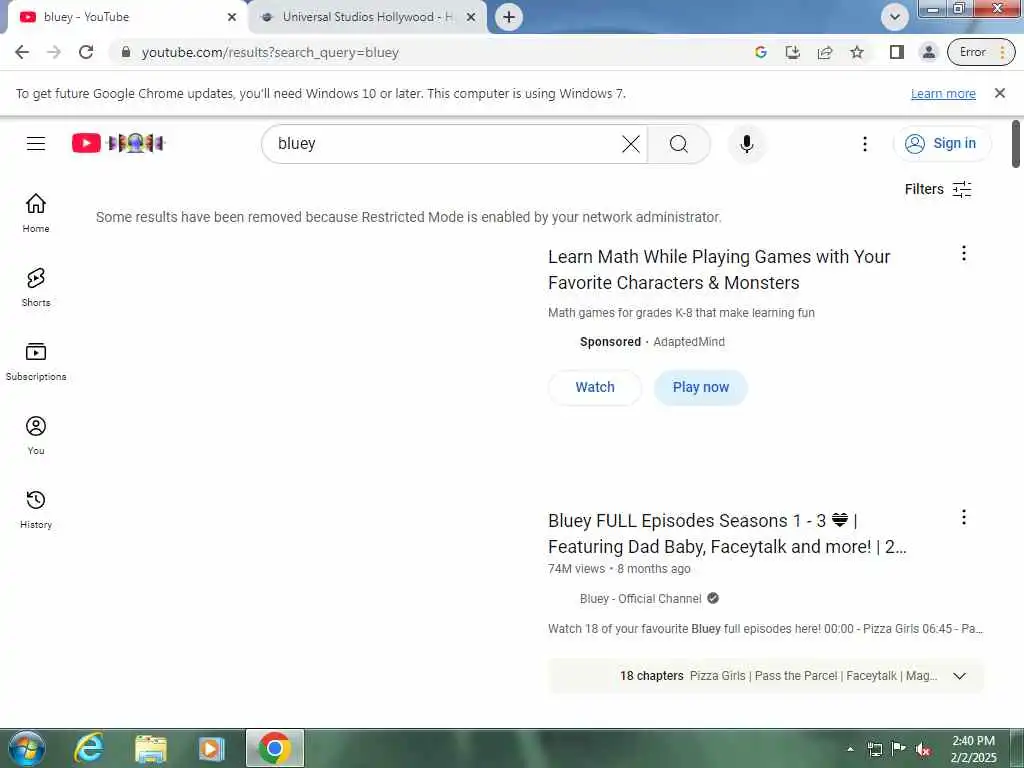This screenshot has height=768, width=1024.
Task: Start voice search with microphone icon
Action: click(x=747, y=144)
